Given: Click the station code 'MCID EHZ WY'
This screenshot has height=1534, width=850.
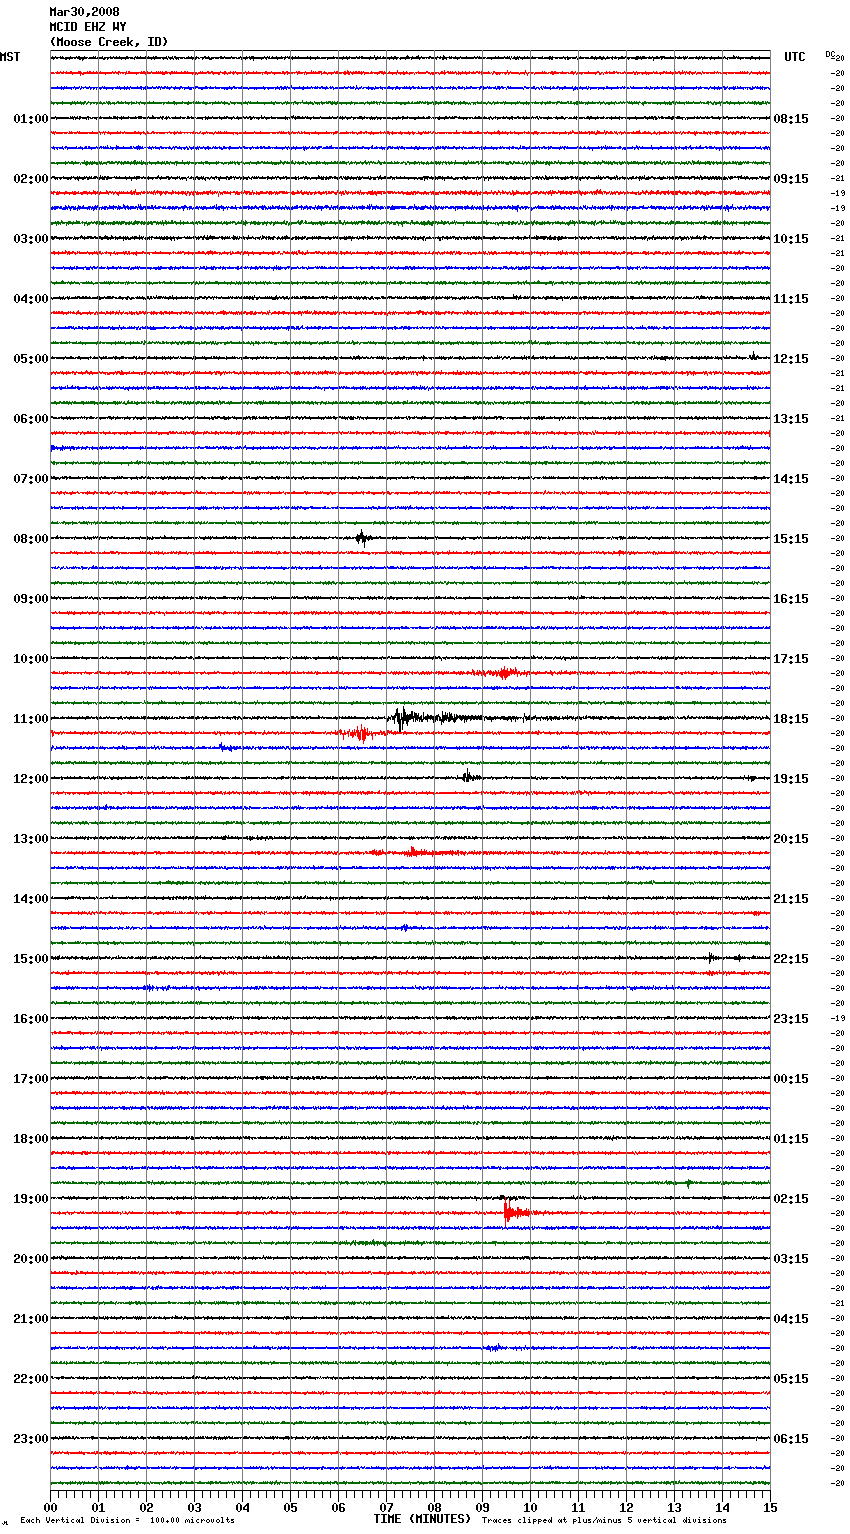Looking at the screenshot, I should click(x=88, y=27).
